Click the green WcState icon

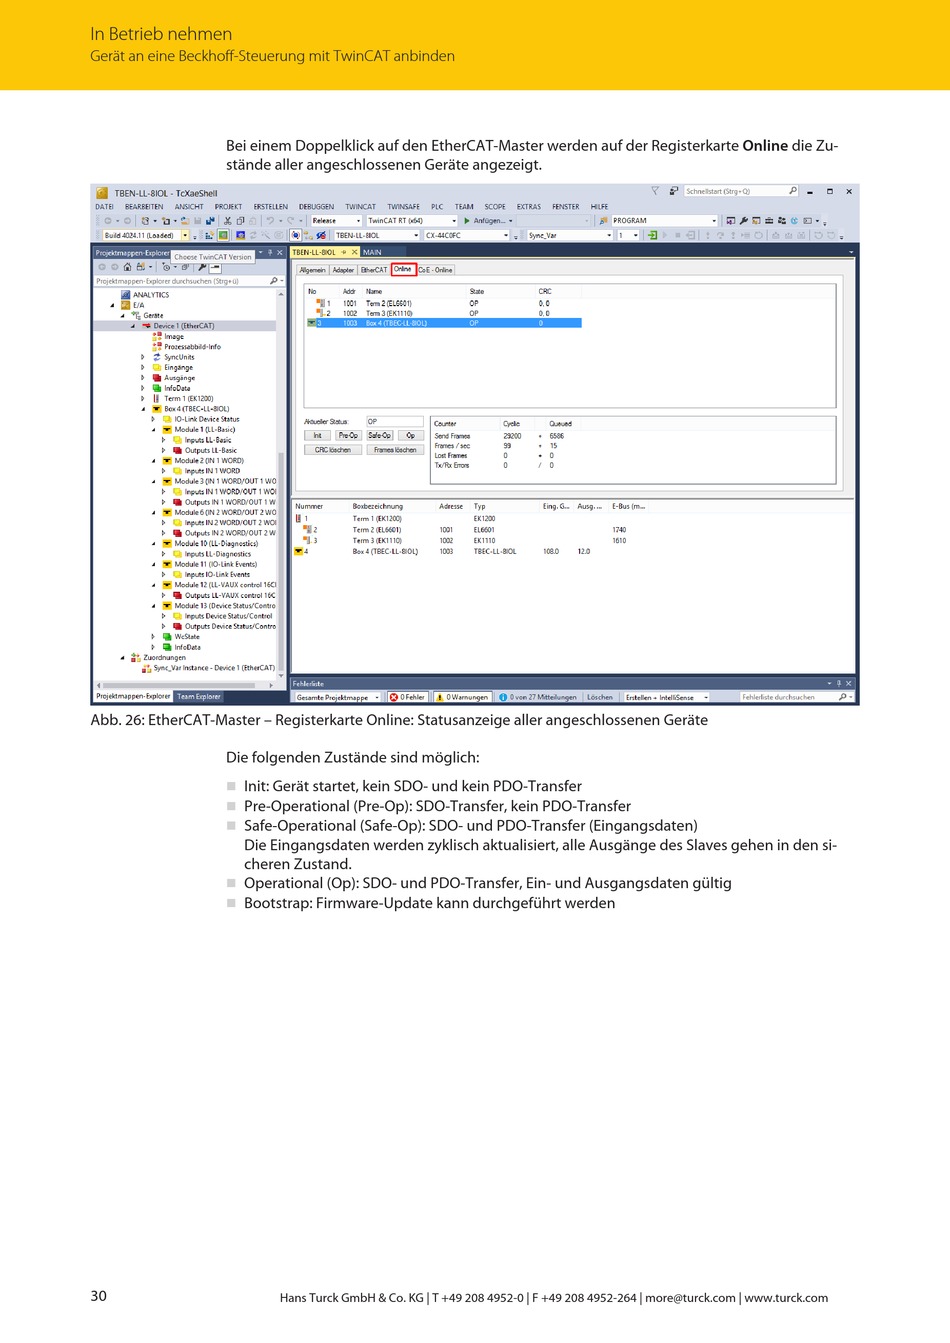pos(167,637)
